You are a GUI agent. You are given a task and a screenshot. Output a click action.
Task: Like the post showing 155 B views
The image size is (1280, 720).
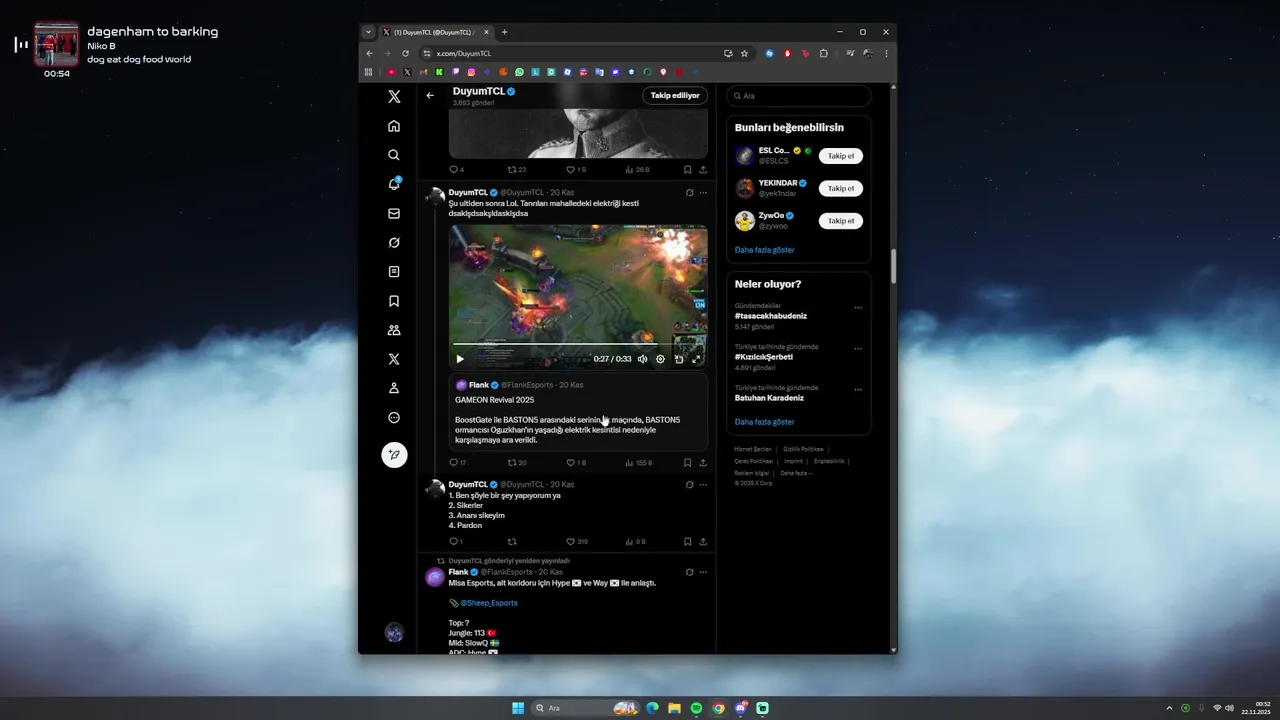pos(576,463)
